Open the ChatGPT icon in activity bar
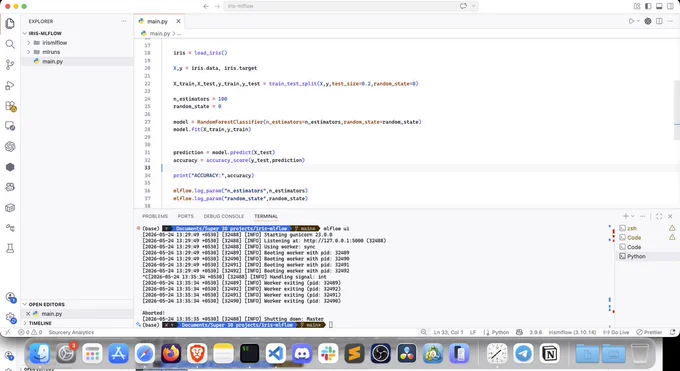This screenshot has width=680, height=371. tap(10, 147)
